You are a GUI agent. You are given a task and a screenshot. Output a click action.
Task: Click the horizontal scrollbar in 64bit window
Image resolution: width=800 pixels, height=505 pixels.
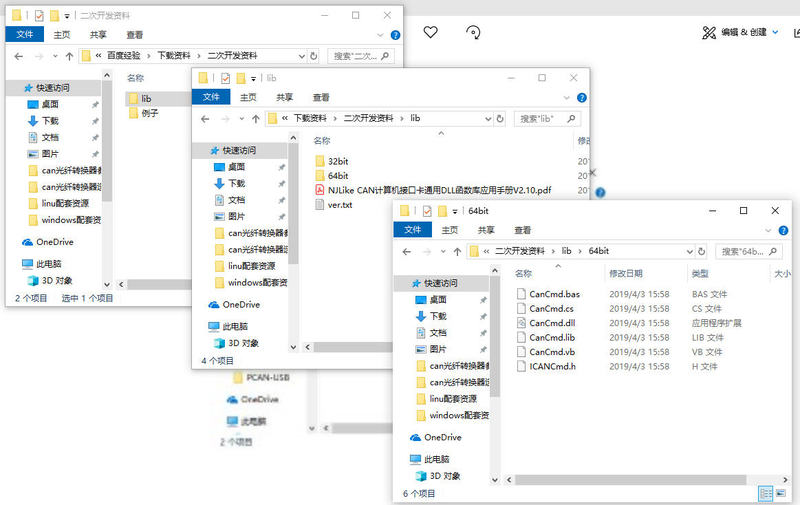tap(630, 480)
